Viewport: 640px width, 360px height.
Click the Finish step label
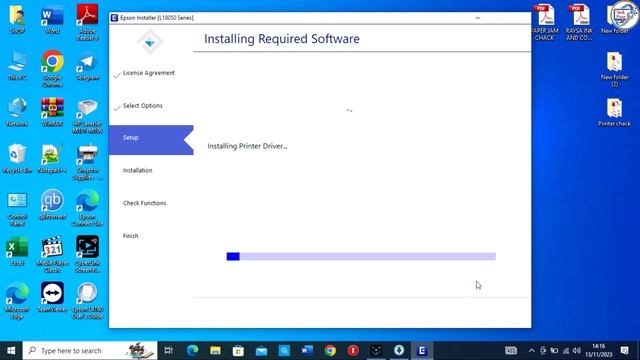point(131,236)
